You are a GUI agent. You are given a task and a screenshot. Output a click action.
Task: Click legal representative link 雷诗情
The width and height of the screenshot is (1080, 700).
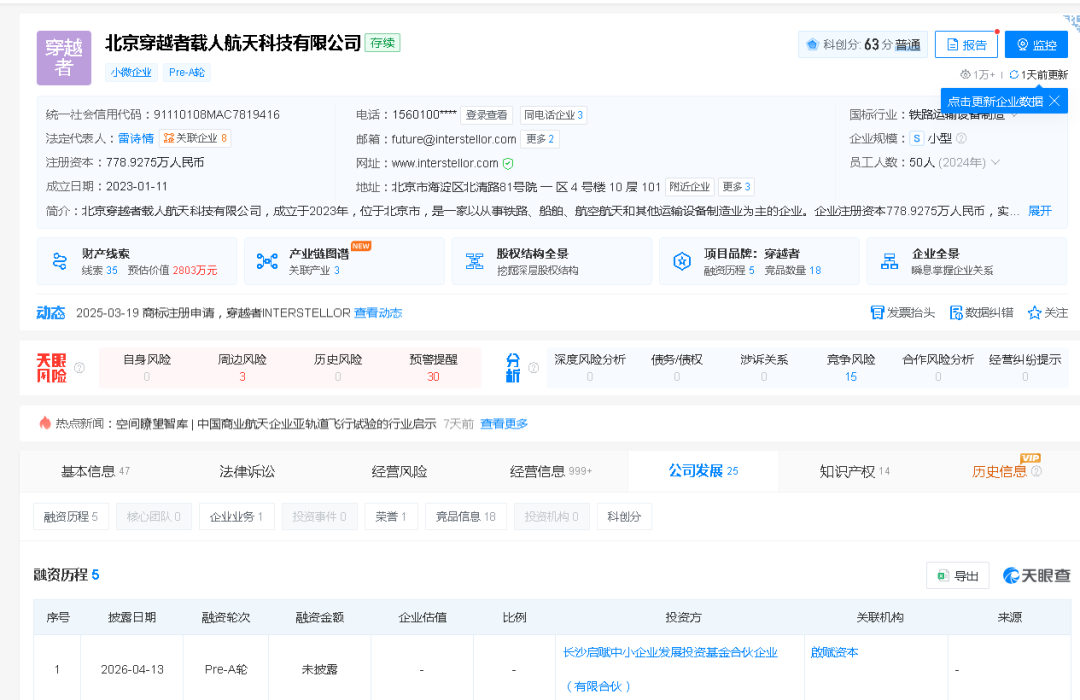point(135,138)
